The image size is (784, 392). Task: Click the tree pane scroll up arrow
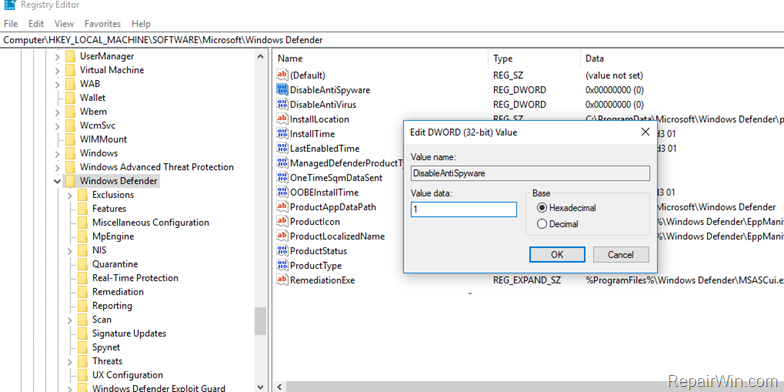(x=260, y=56)
